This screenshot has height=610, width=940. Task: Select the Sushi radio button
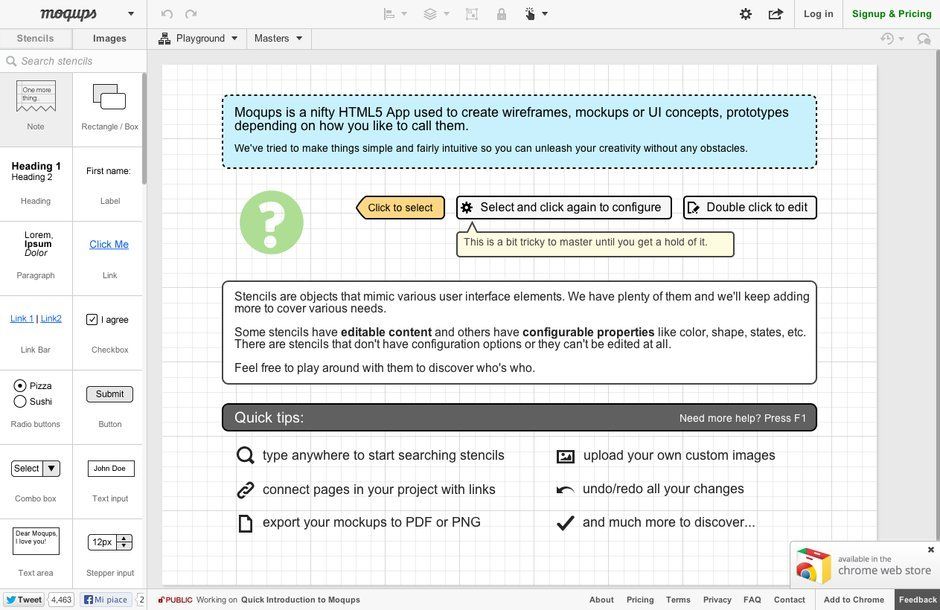(20, 401)
